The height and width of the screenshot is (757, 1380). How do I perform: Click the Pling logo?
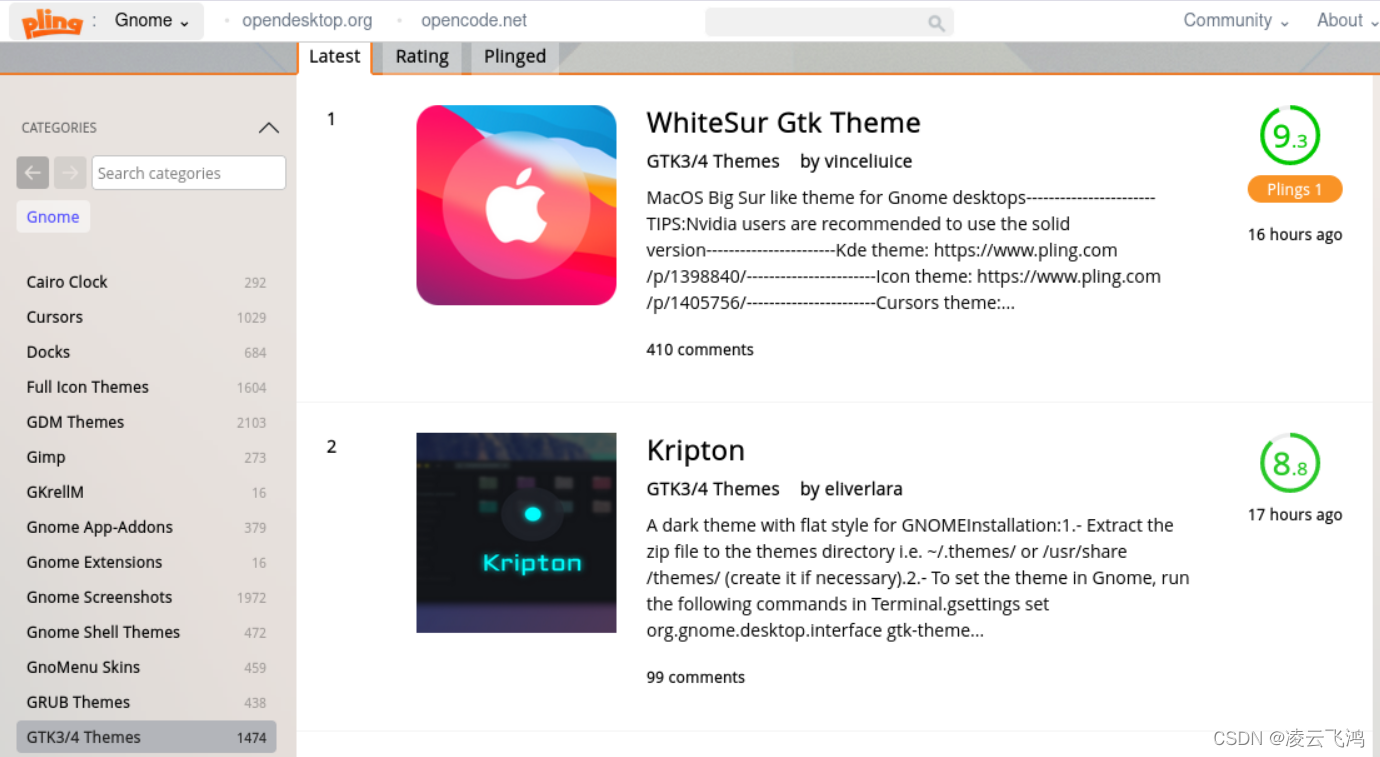[x=52, y=21]
